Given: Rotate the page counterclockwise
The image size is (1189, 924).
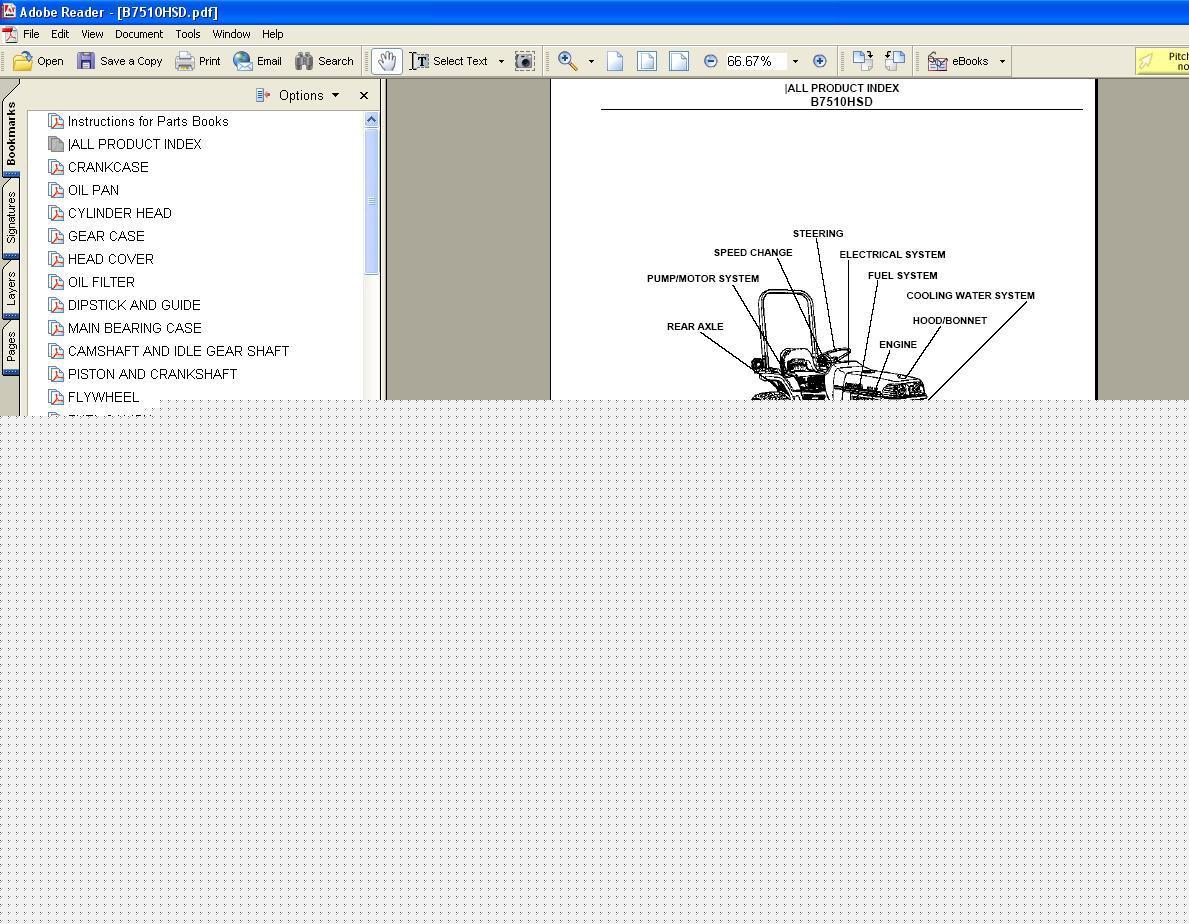Looking at the screenshot, I should [895, 61].
